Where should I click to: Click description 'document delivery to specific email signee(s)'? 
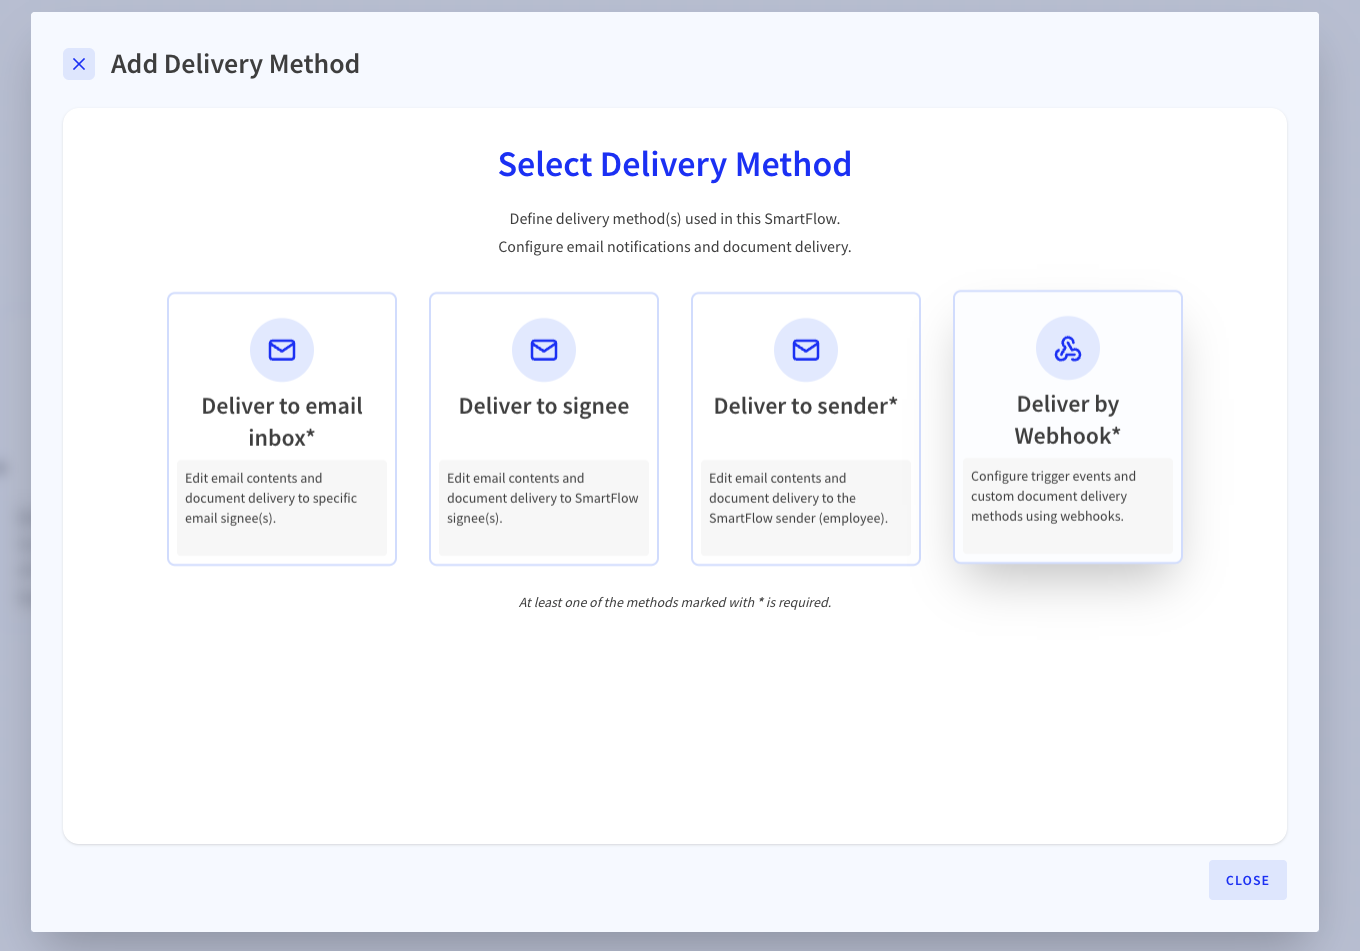click(271, 498)
